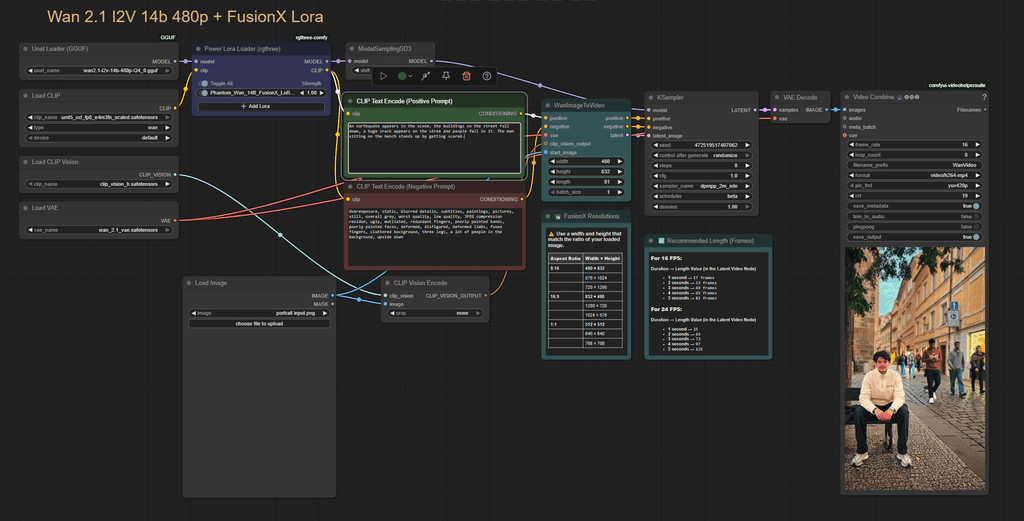The height and width of the screenshot is (521, 1024).
Task: Open control after generate dropdown
Action: pyautogui.click(x=702, y=155)
